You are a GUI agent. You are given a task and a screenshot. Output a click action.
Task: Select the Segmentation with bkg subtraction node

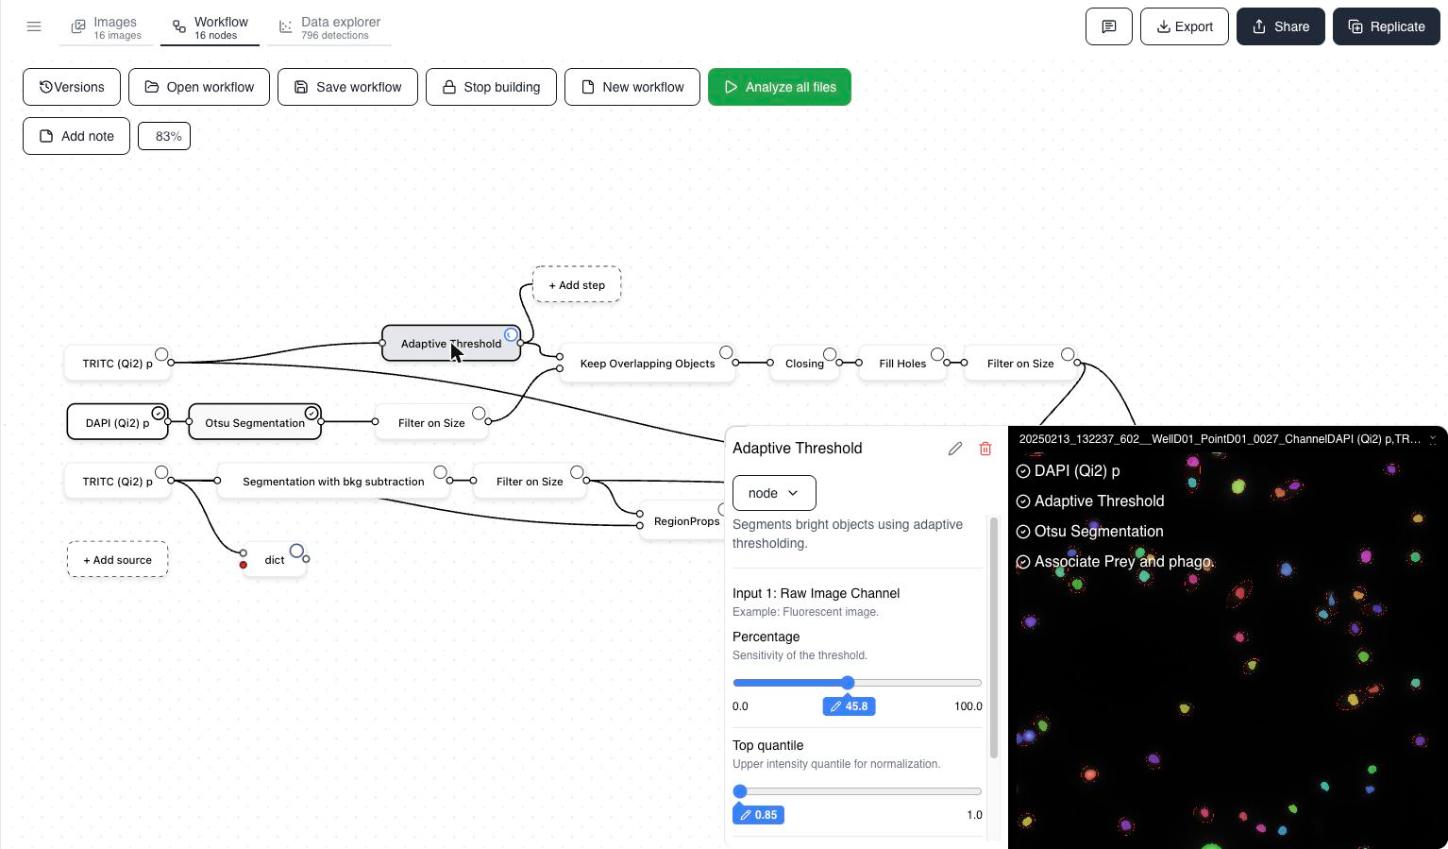point(333,481)
